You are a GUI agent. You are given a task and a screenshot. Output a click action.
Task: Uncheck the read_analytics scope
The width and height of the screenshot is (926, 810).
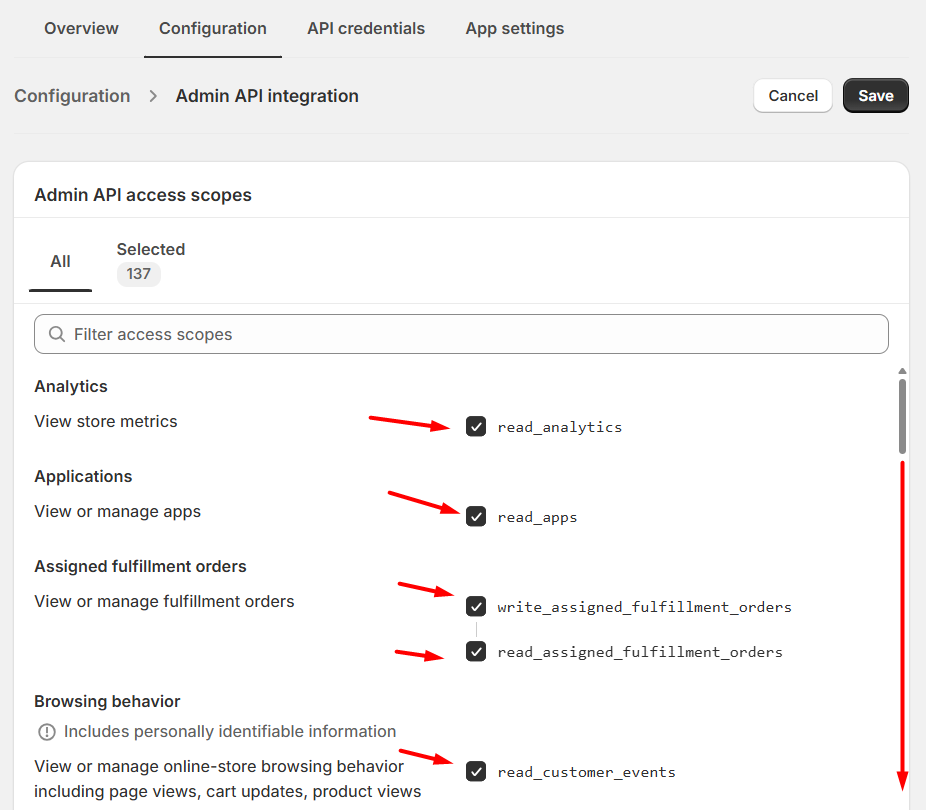point(476,427)
